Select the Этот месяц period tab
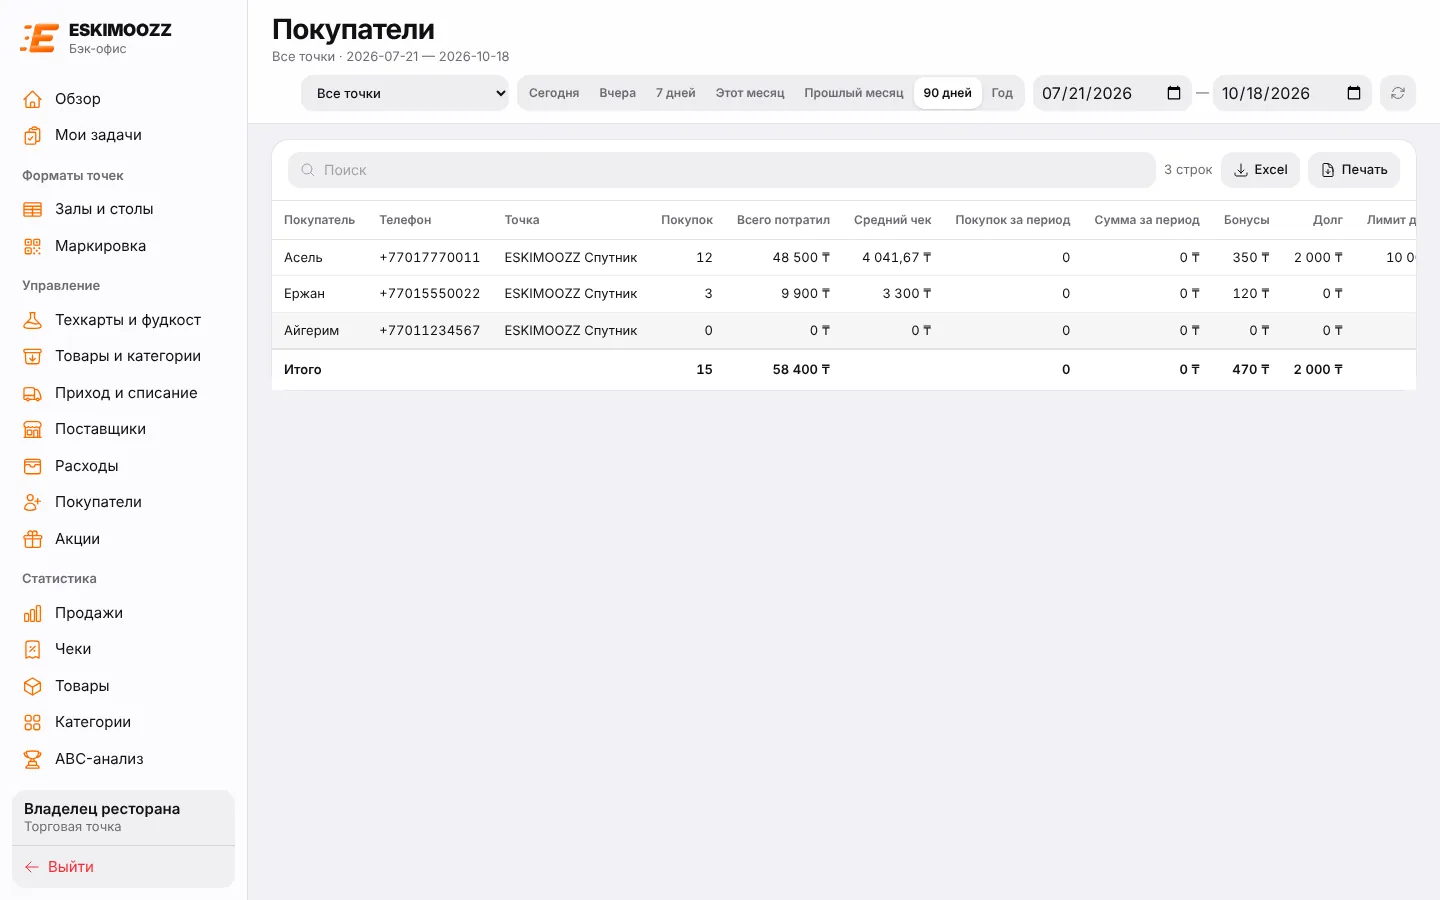1440x900 pixels. click(750, 93)
